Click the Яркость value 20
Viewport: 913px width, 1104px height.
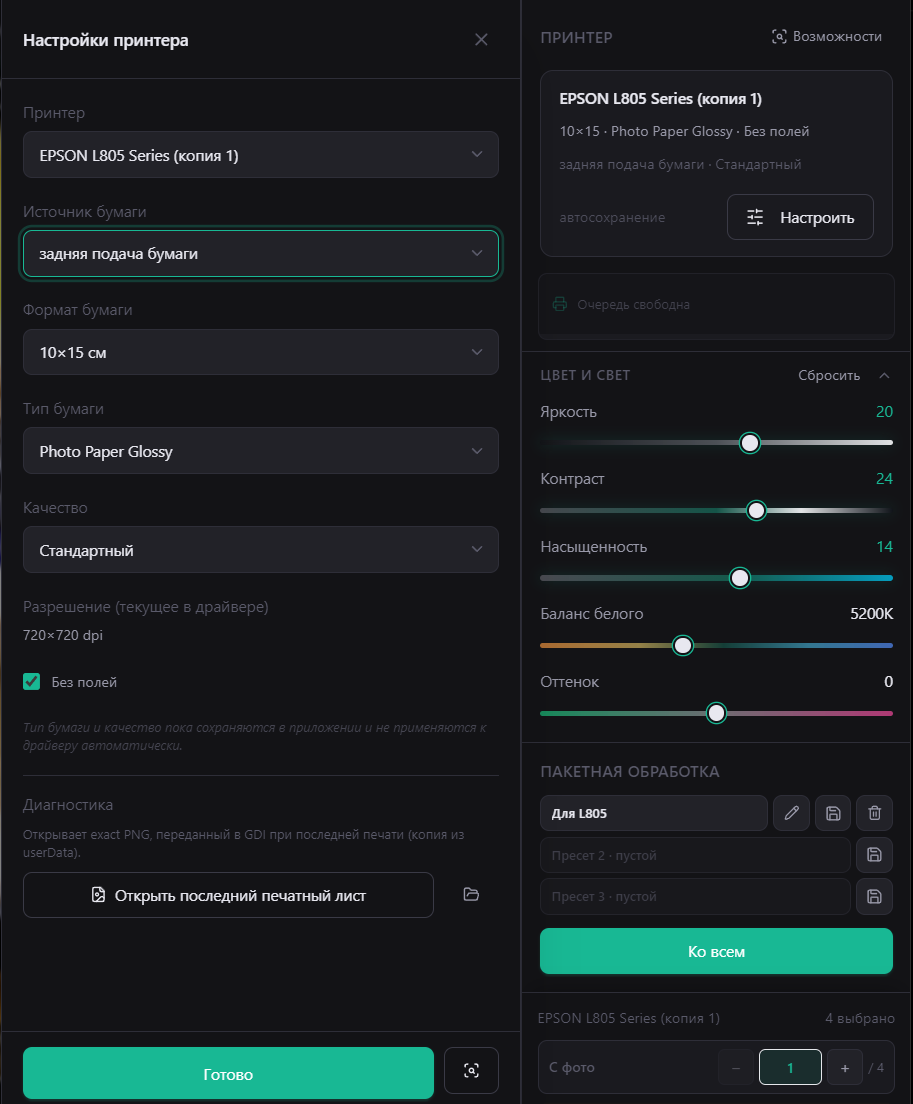(884, 411)
